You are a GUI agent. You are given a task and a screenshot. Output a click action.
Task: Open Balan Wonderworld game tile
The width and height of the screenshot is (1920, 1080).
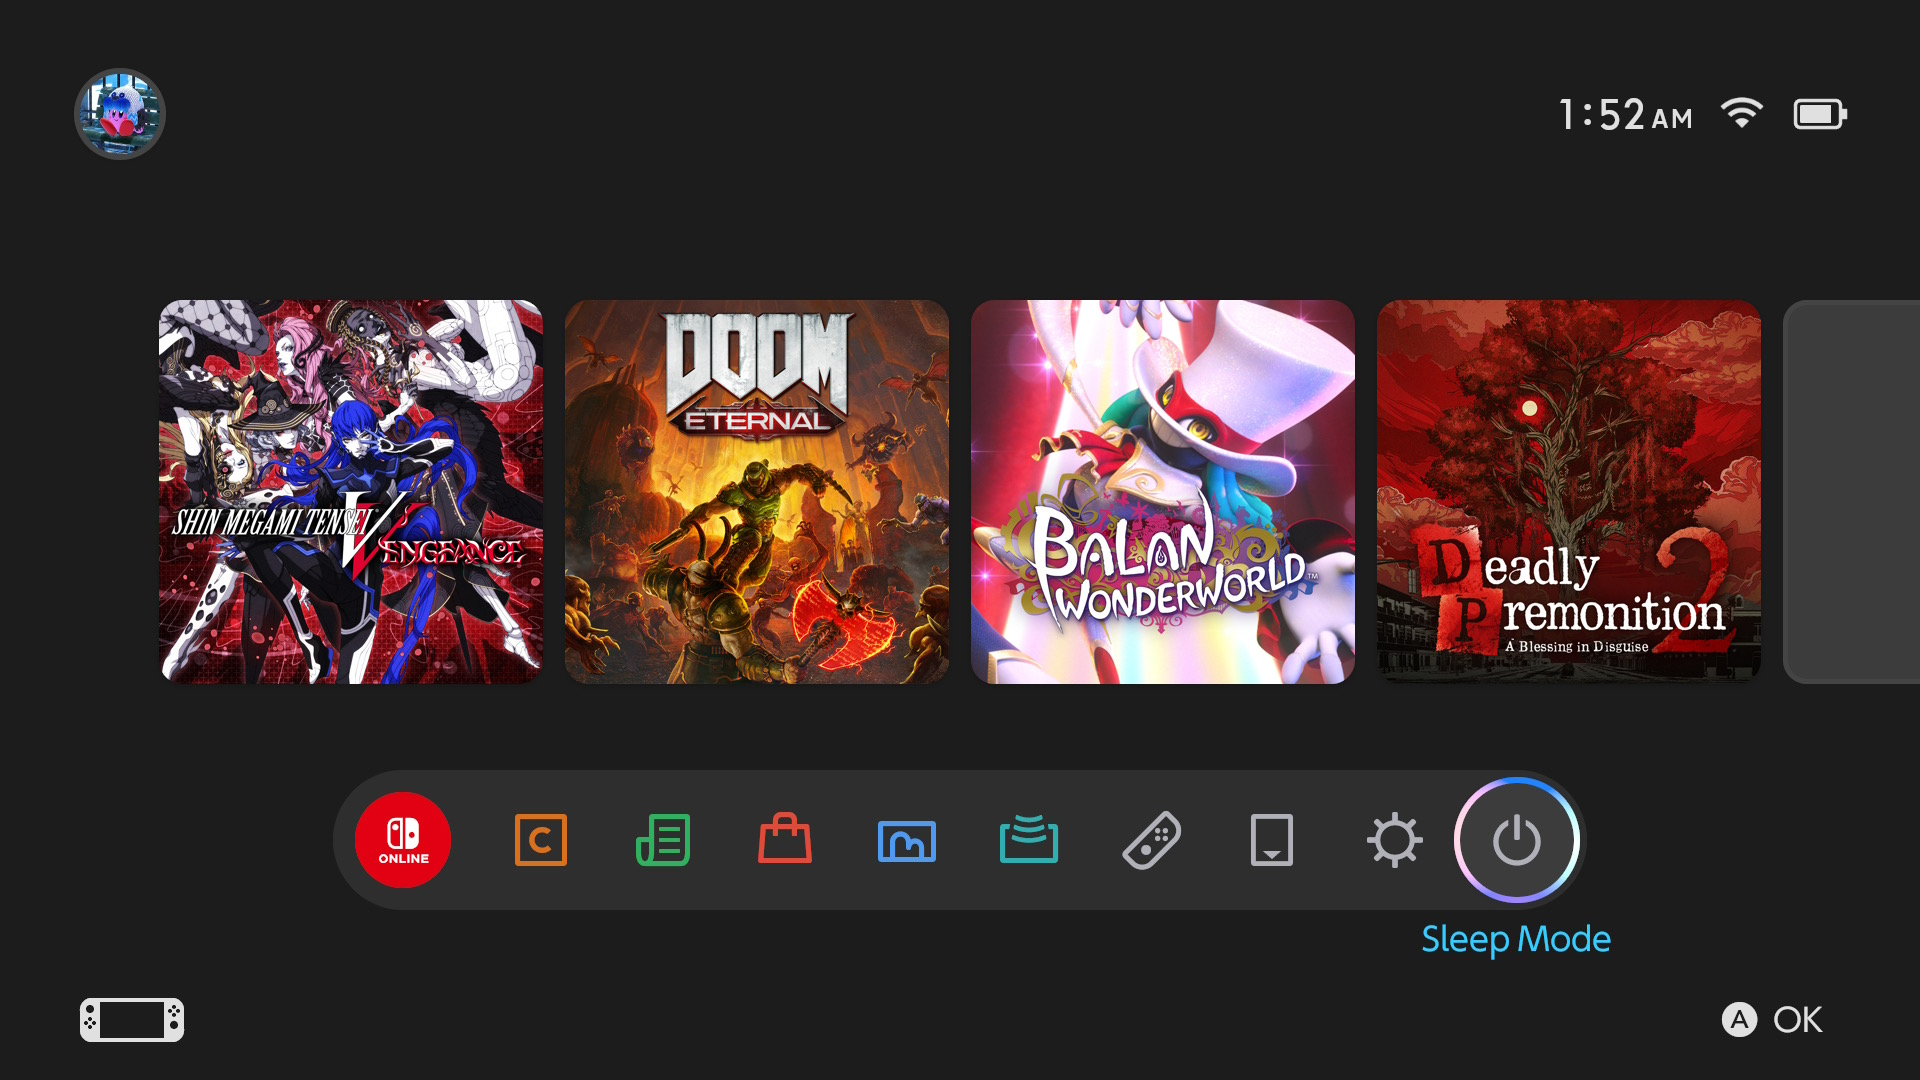(1163, 492)
